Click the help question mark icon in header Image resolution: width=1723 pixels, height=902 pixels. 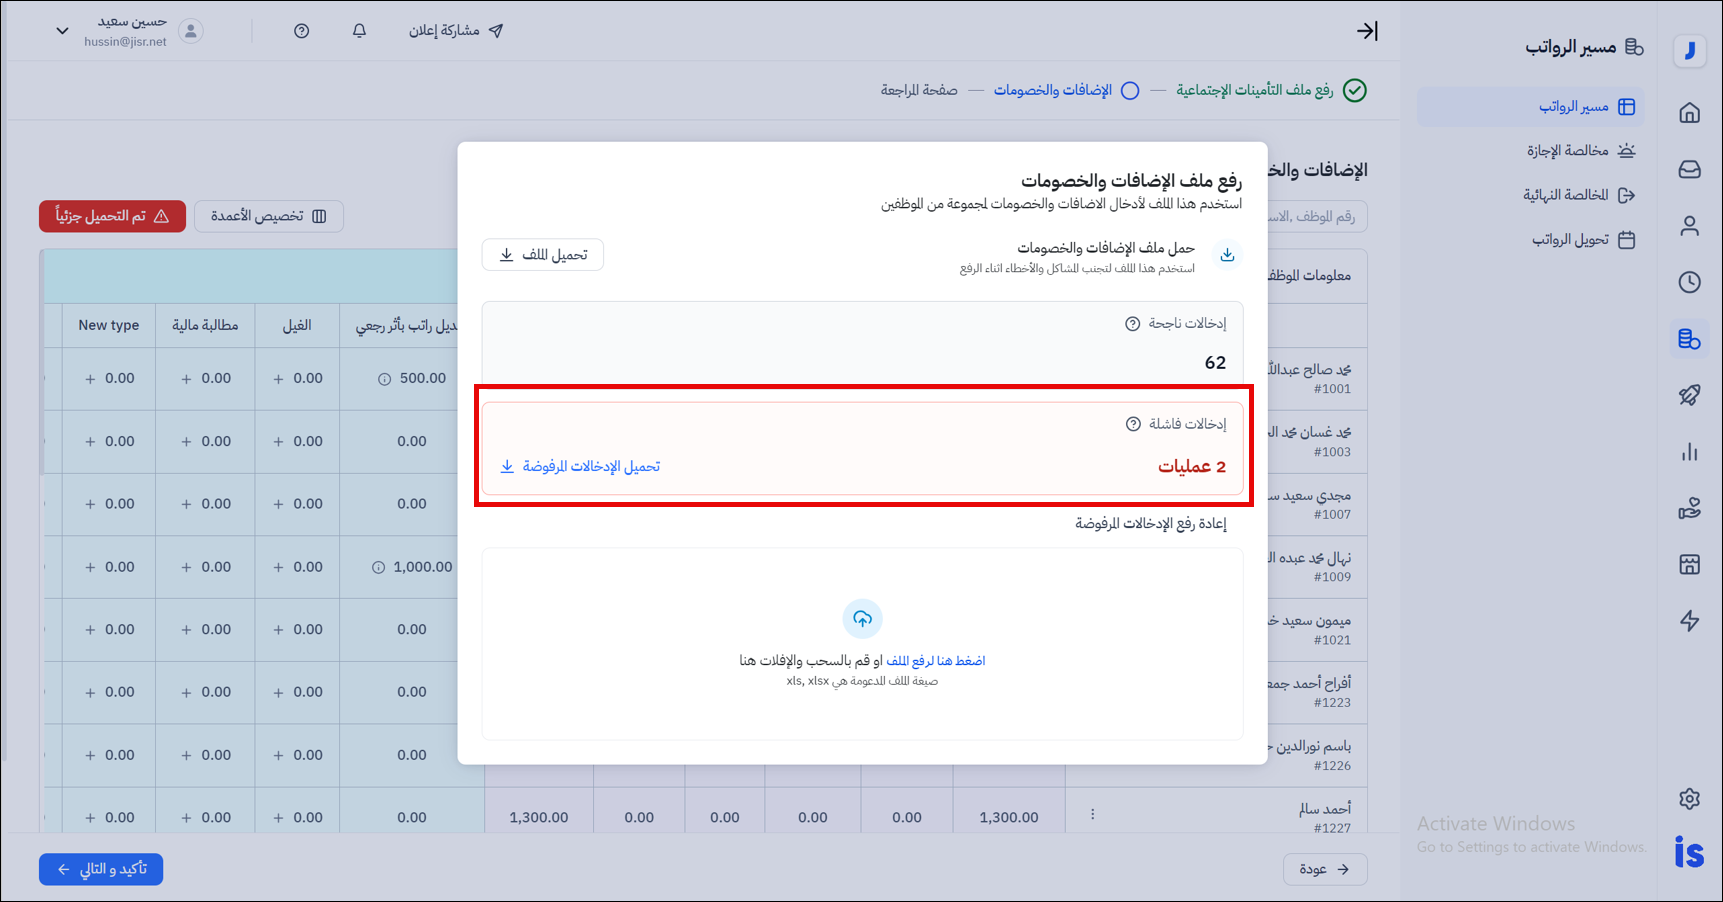301,31
